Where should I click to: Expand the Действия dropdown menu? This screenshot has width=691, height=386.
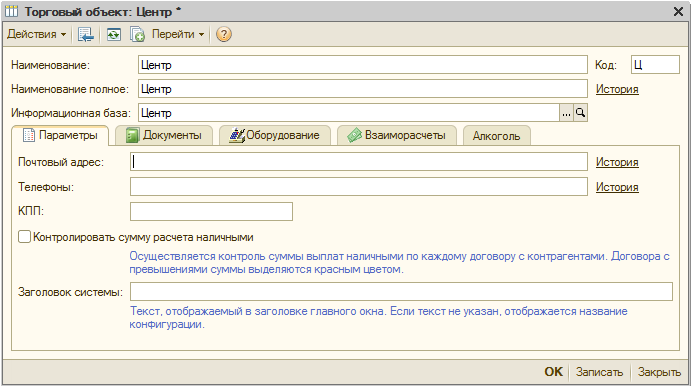click(37, 34)
